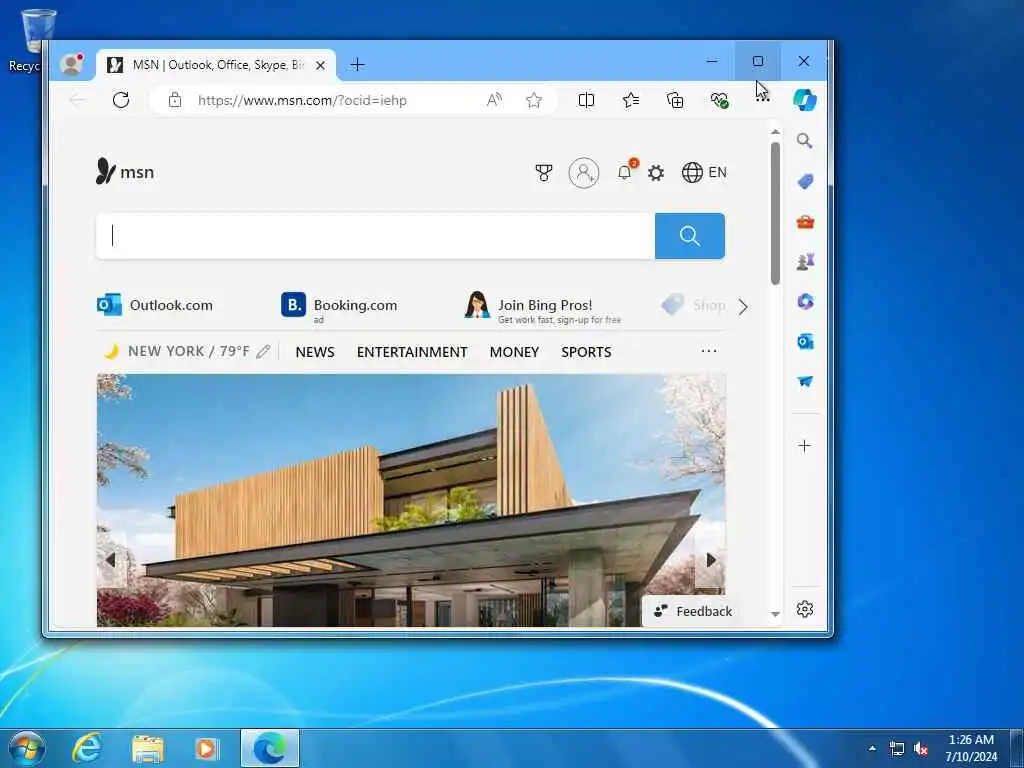
Task: Open Shopping tag in sidebar
Action: click(805, 181)
